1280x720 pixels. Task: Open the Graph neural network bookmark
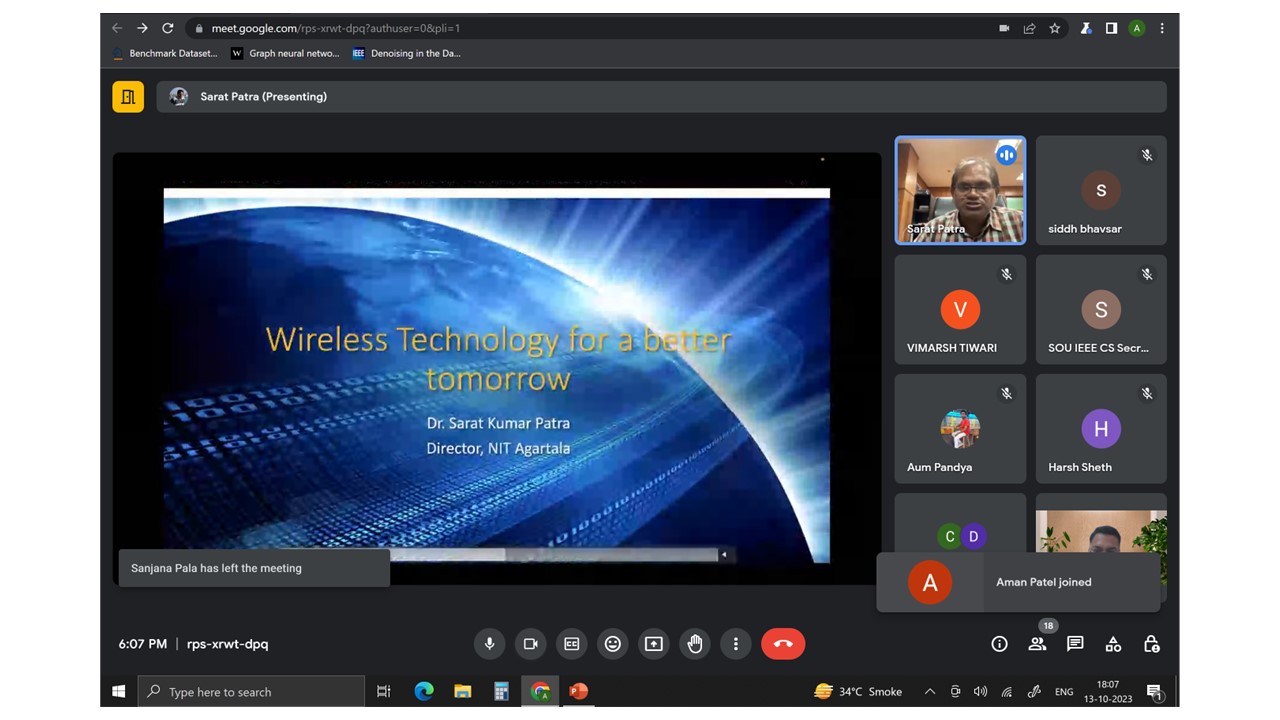[286, 54]
